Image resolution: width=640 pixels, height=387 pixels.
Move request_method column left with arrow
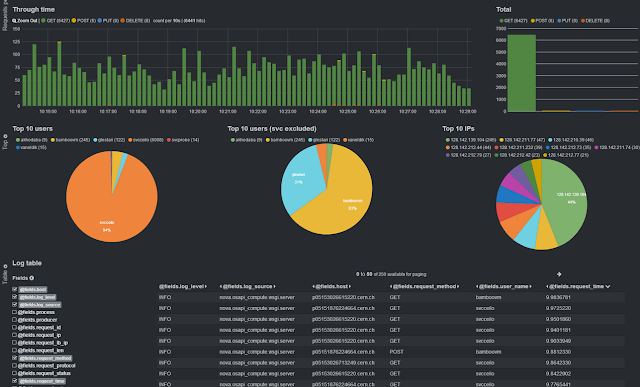point(391,287)
